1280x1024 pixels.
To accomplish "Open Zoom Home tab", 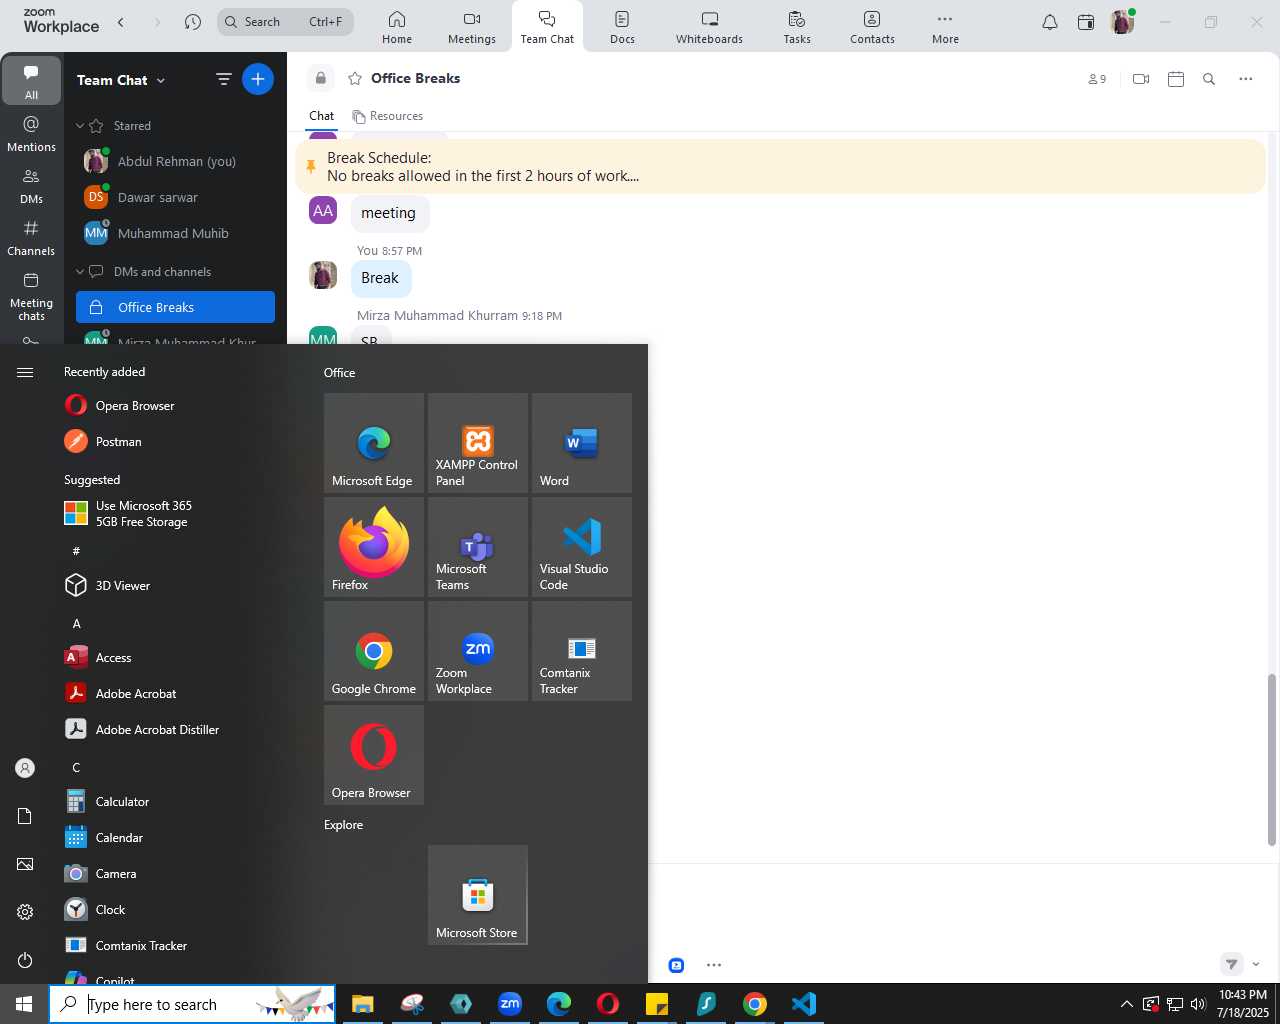I will point(396,27).
